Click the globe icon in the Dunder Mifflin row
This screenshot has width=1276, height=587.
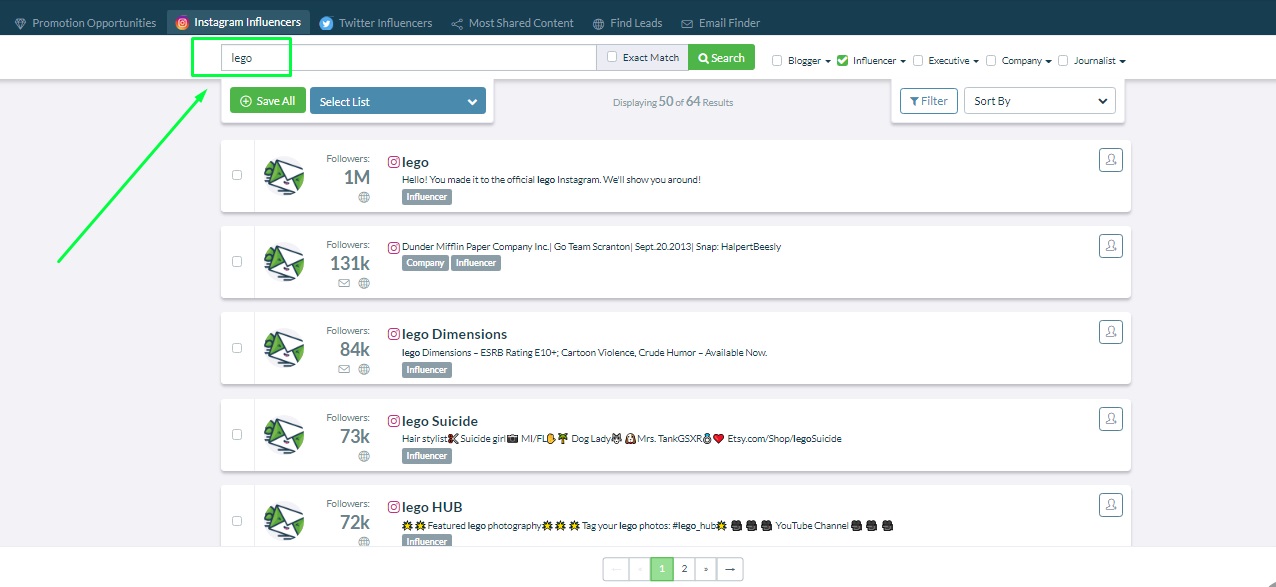[364, 283]
